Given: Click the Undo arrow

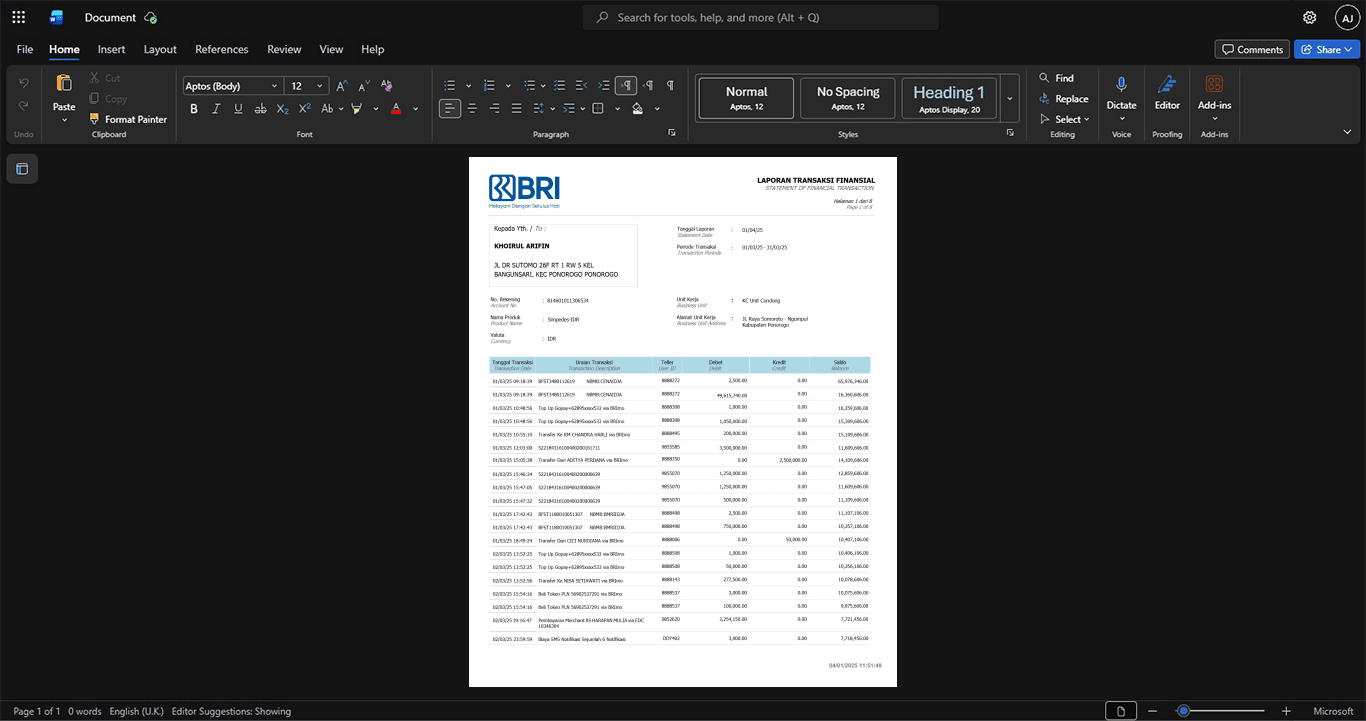Looking at the screenshot, I should 24,82.
